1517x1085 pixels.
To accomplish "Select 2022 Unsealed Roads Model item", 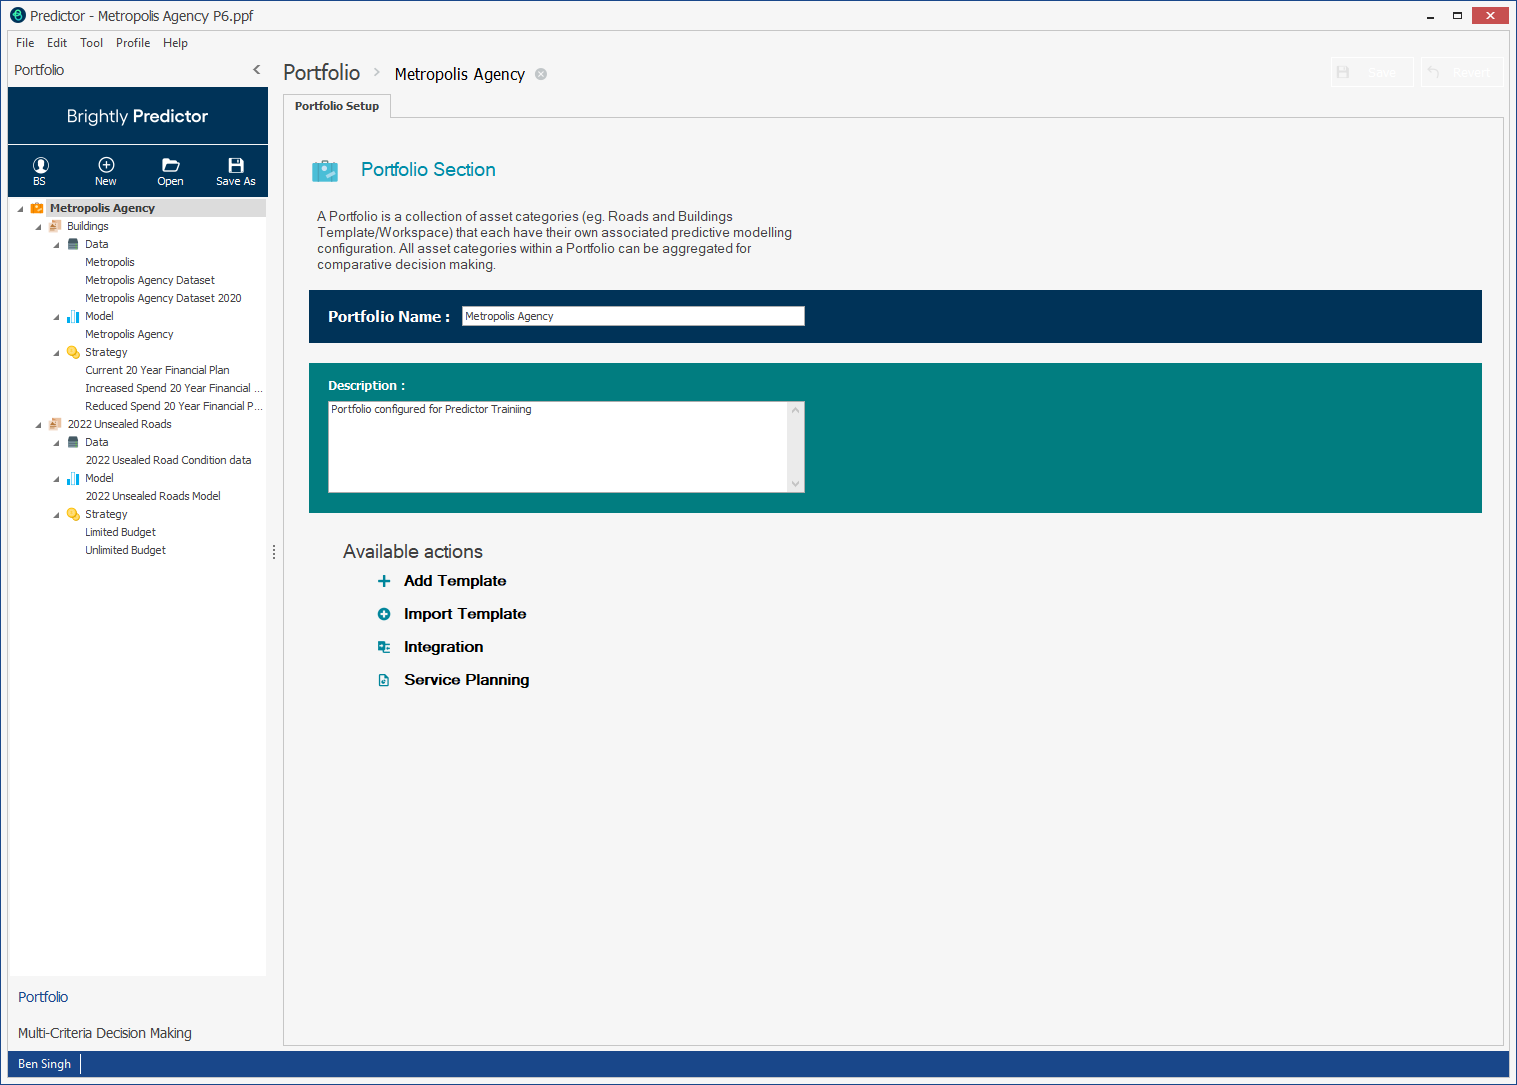I will tap(153, 496).
